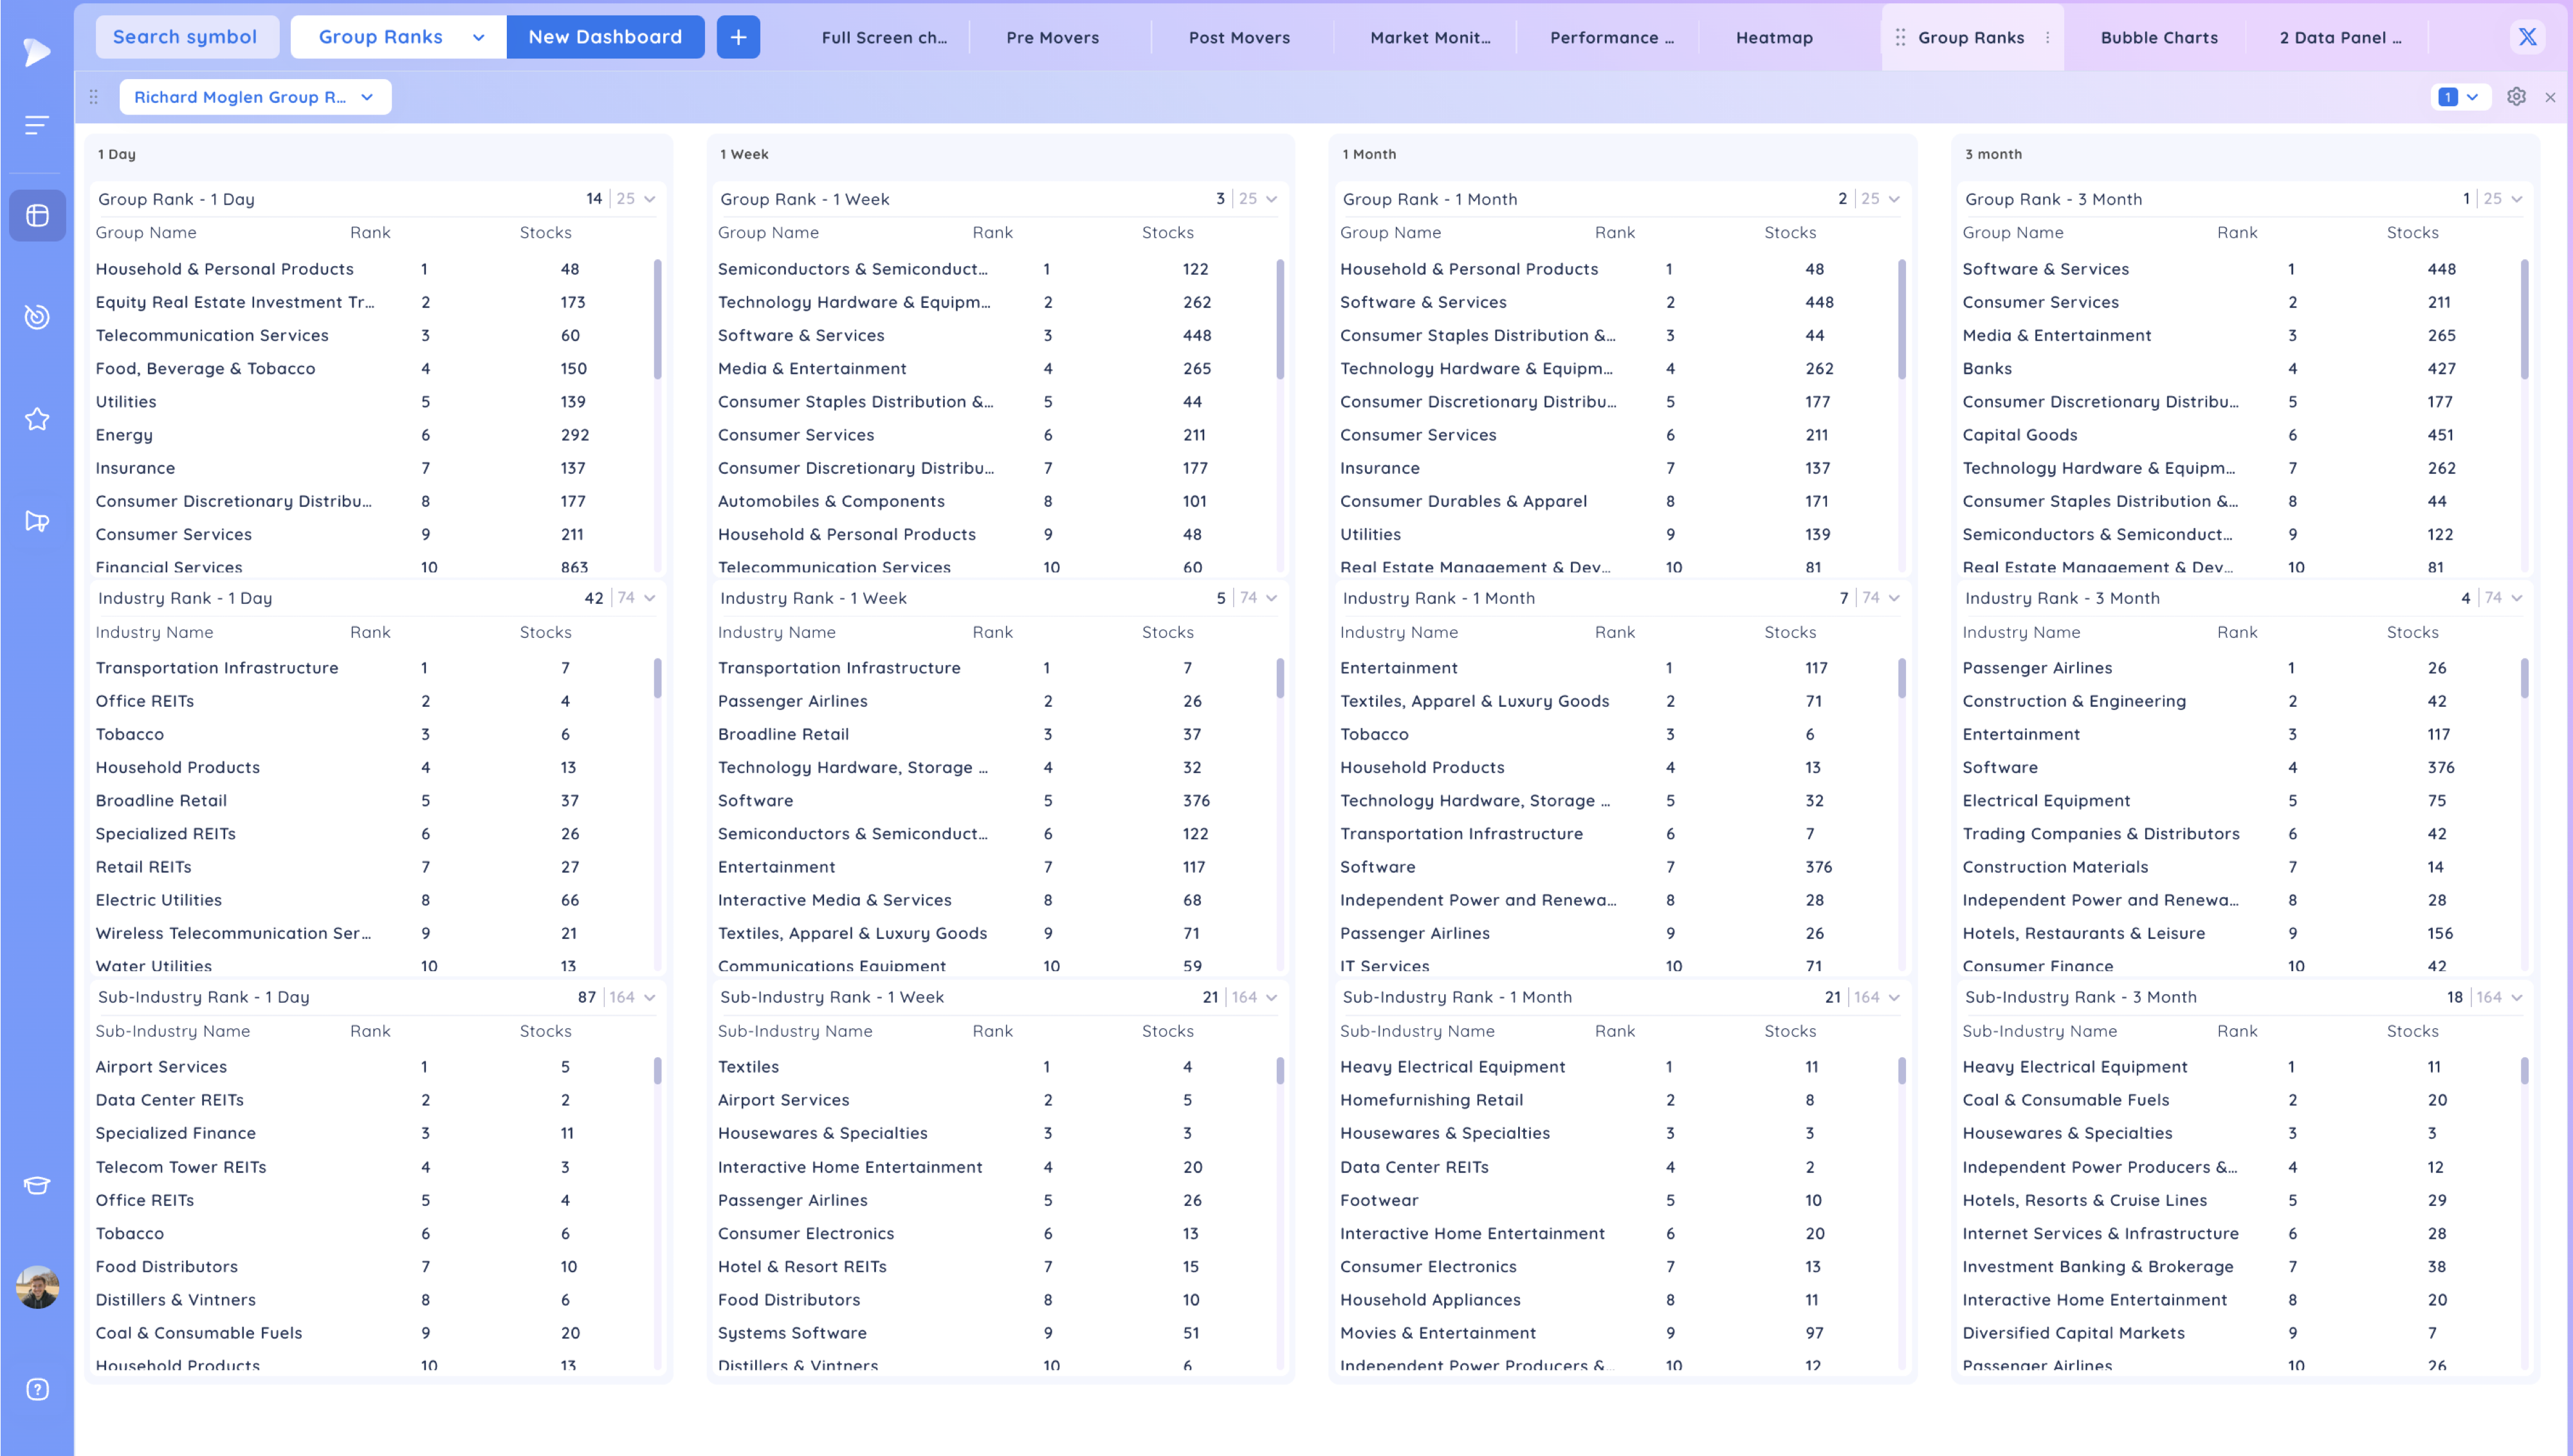Viewport: 2573px width, 1456px height.
Task: Expand Sub-Industry Rank - 1 Week chevron
Action: 1272,997
